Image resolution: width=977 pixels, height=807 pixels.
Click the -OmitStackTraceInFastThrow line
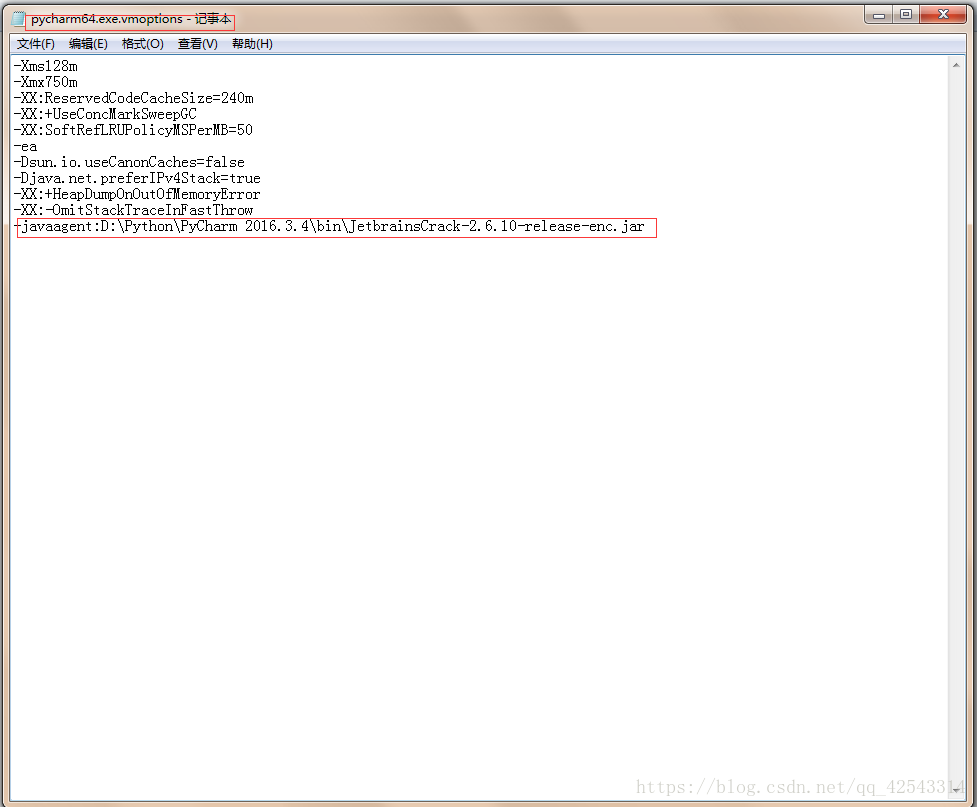133,211
